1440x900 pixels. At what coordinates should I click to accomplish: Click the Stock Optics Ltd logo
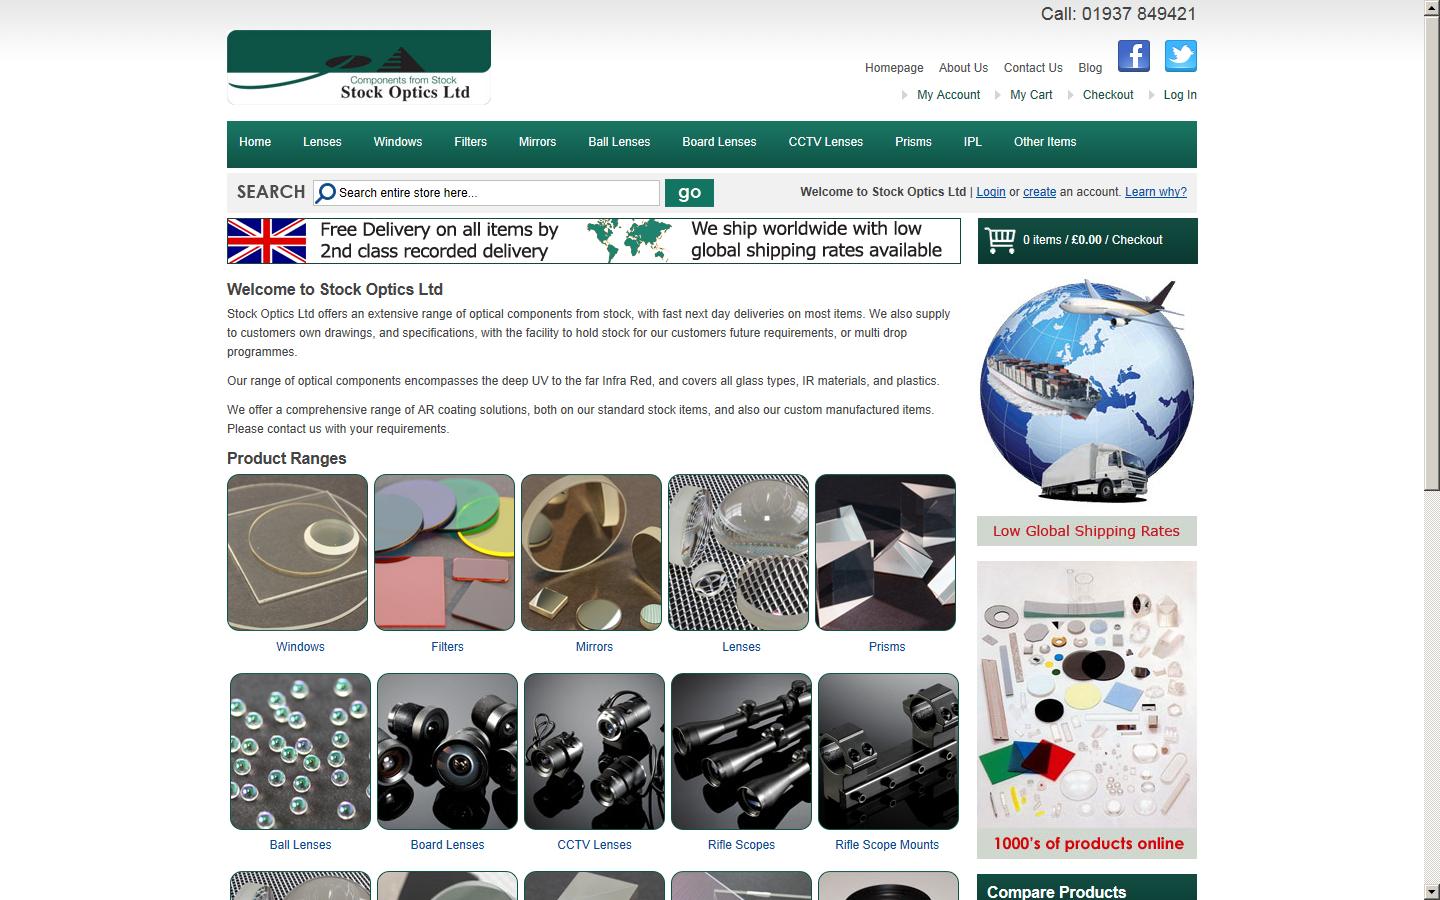click(358, 66)
